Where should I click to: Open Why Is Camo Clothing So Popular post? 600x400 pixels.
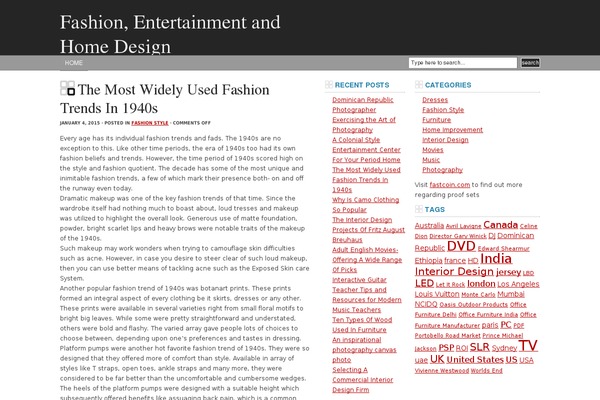365,204
